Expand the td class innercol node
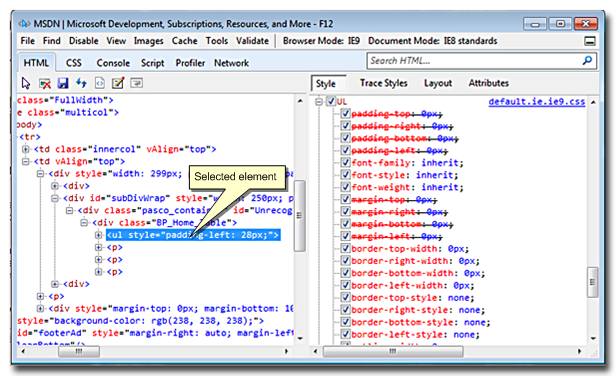Screen dimensions: 616x377 [26, 149]
